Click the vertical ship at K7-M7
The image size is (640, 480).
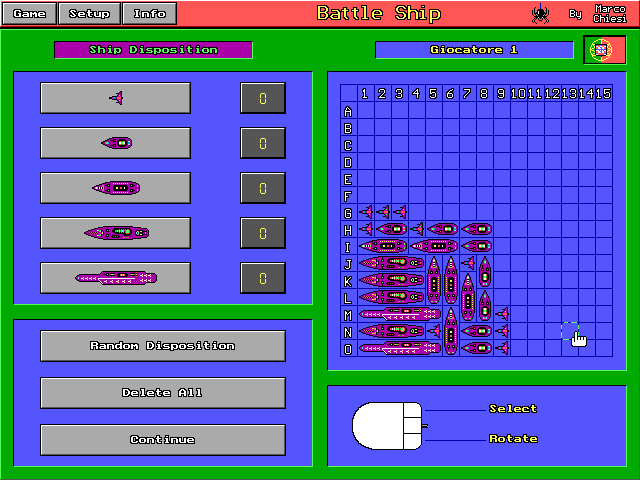pyautogui.click(x=468, y=297)
